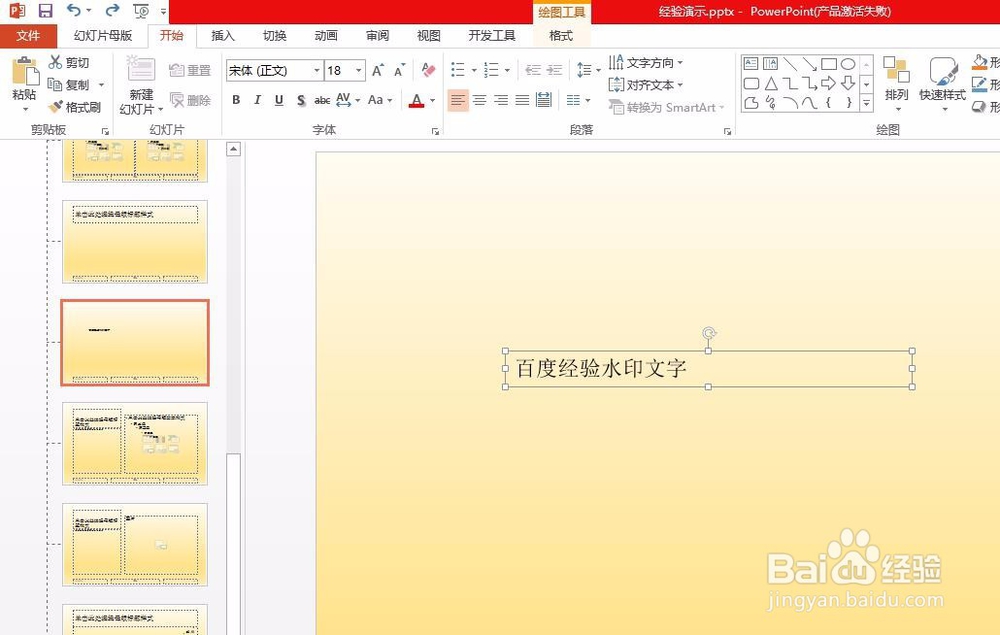Click the 重置 Reset button
Screen dimensions: 1000x635
point(189,70)
